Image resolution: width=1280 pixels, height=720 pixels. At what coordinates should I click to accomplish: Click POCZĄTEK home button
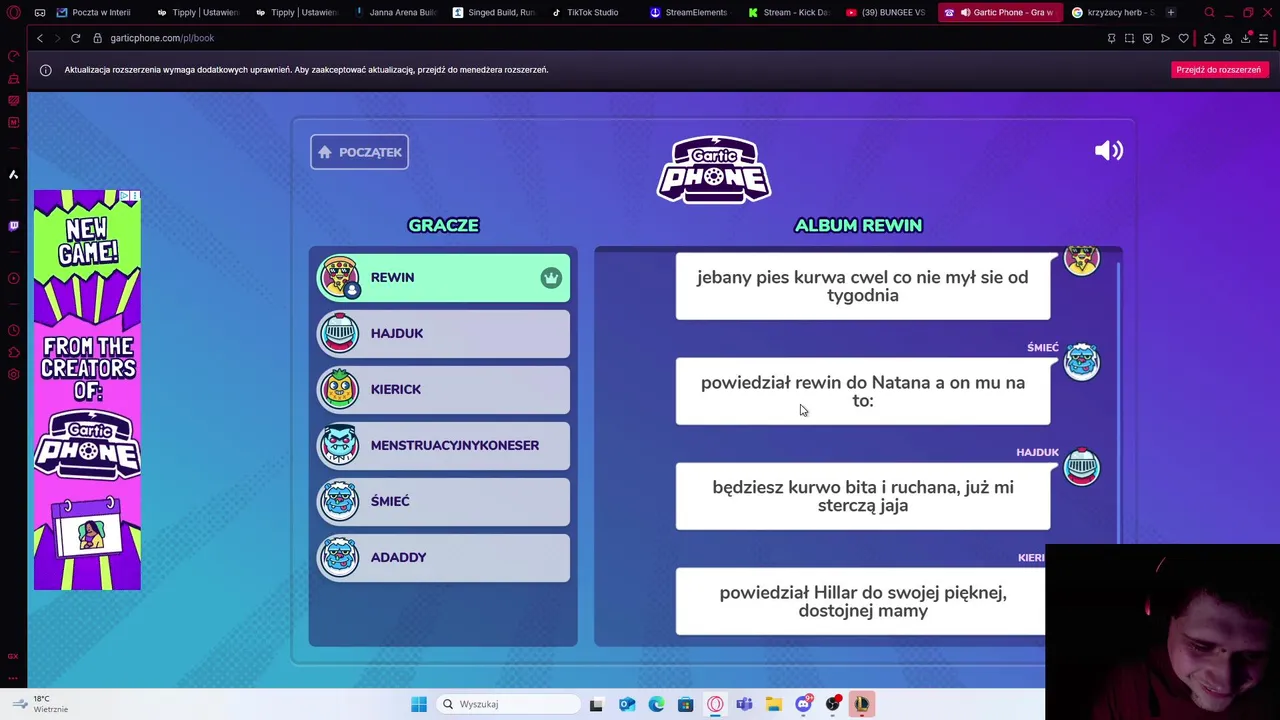[359, 152]
